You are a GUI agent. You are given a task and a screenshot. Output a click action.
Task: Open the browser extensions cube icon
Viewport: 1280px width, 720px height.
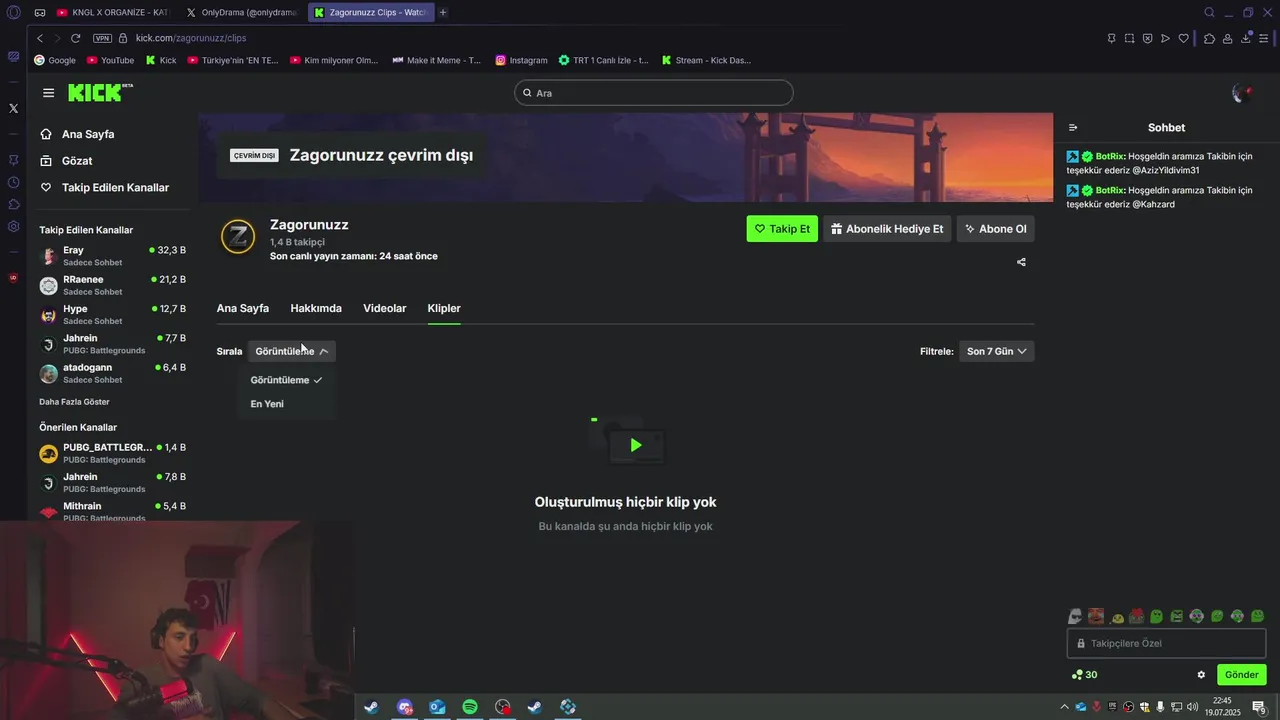click(1209, 38)
